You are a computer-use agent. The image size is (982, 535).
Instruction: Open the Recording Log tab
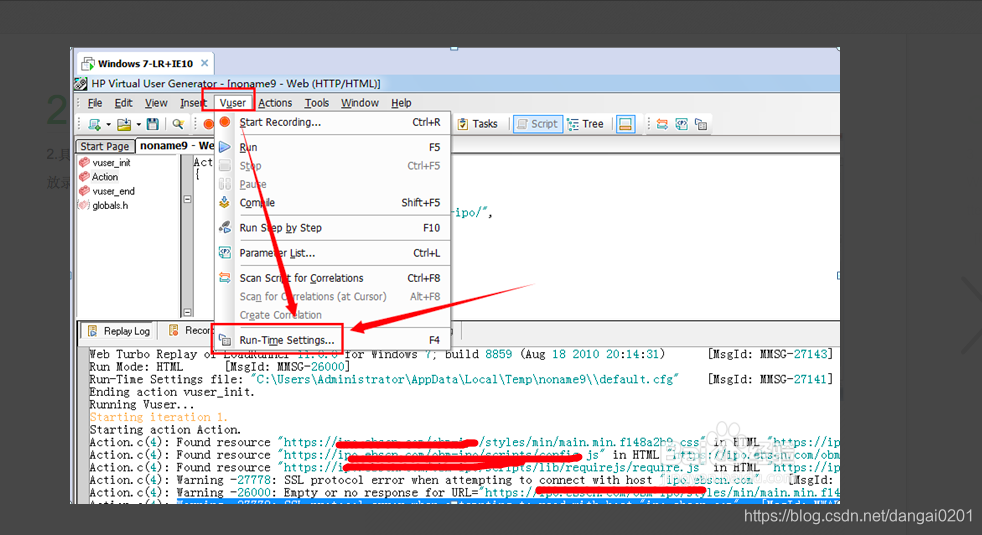[190, 330]
